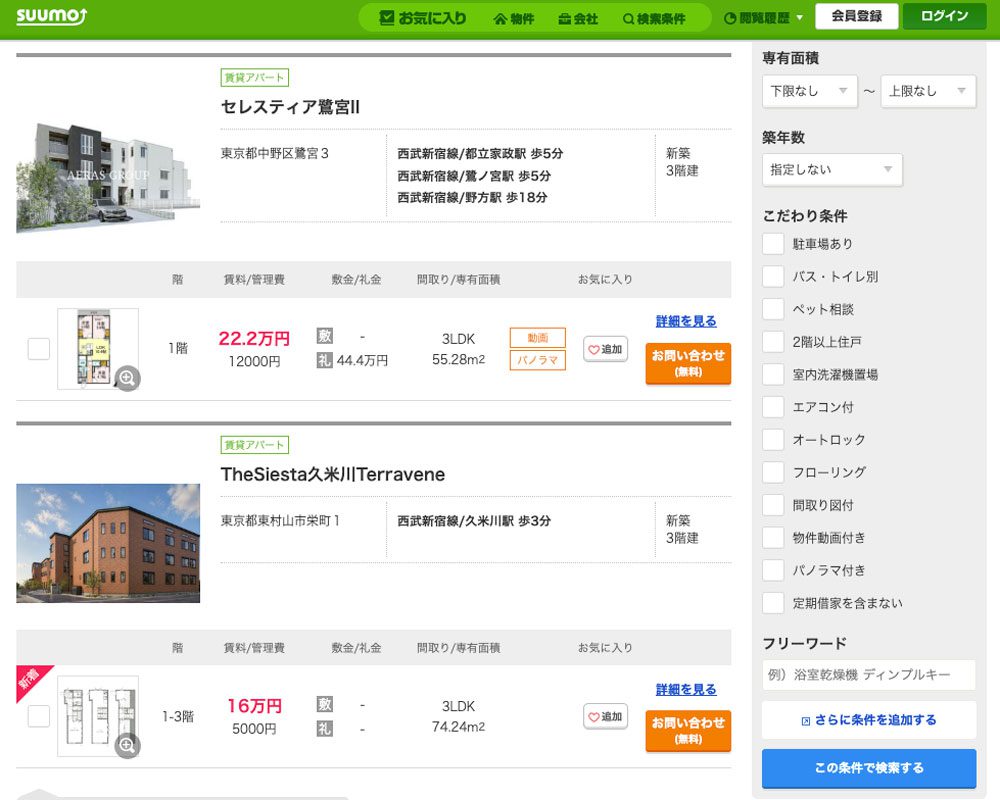
Task: Check 駐車場あり option
Action: [773, 244]
